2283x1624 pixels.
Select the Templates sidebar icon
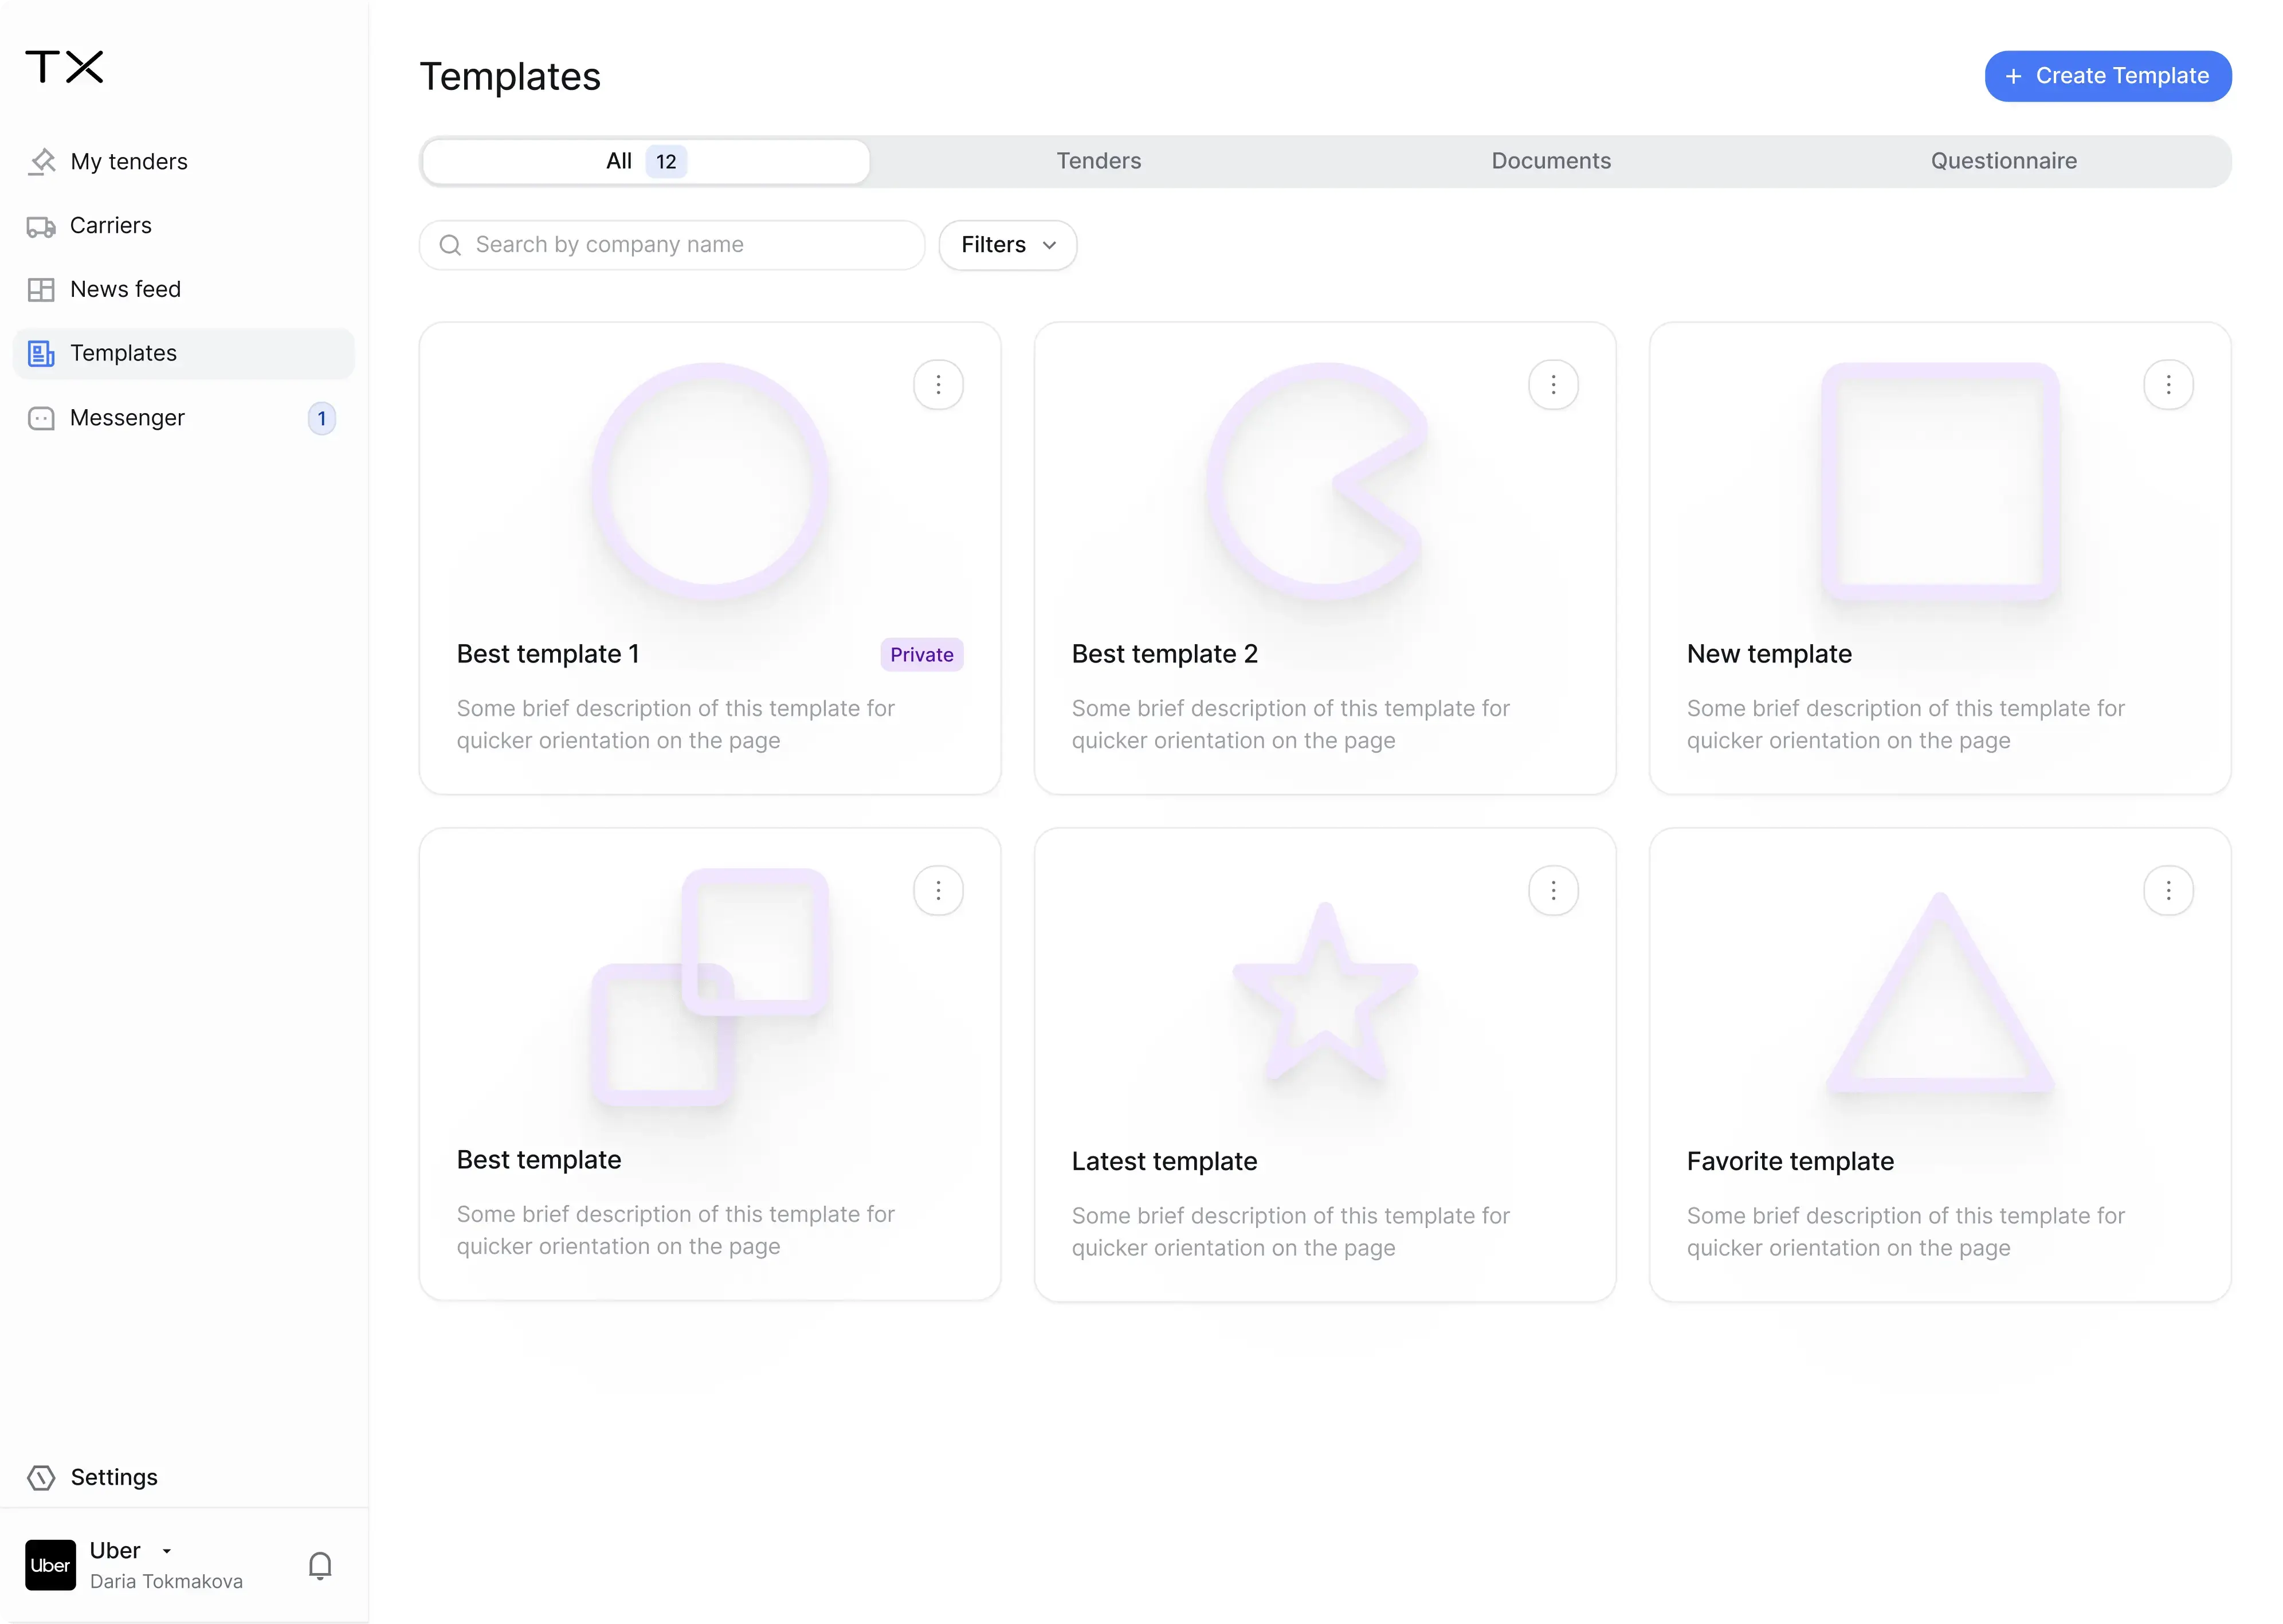pyautogui.click(x=41, y=353)
